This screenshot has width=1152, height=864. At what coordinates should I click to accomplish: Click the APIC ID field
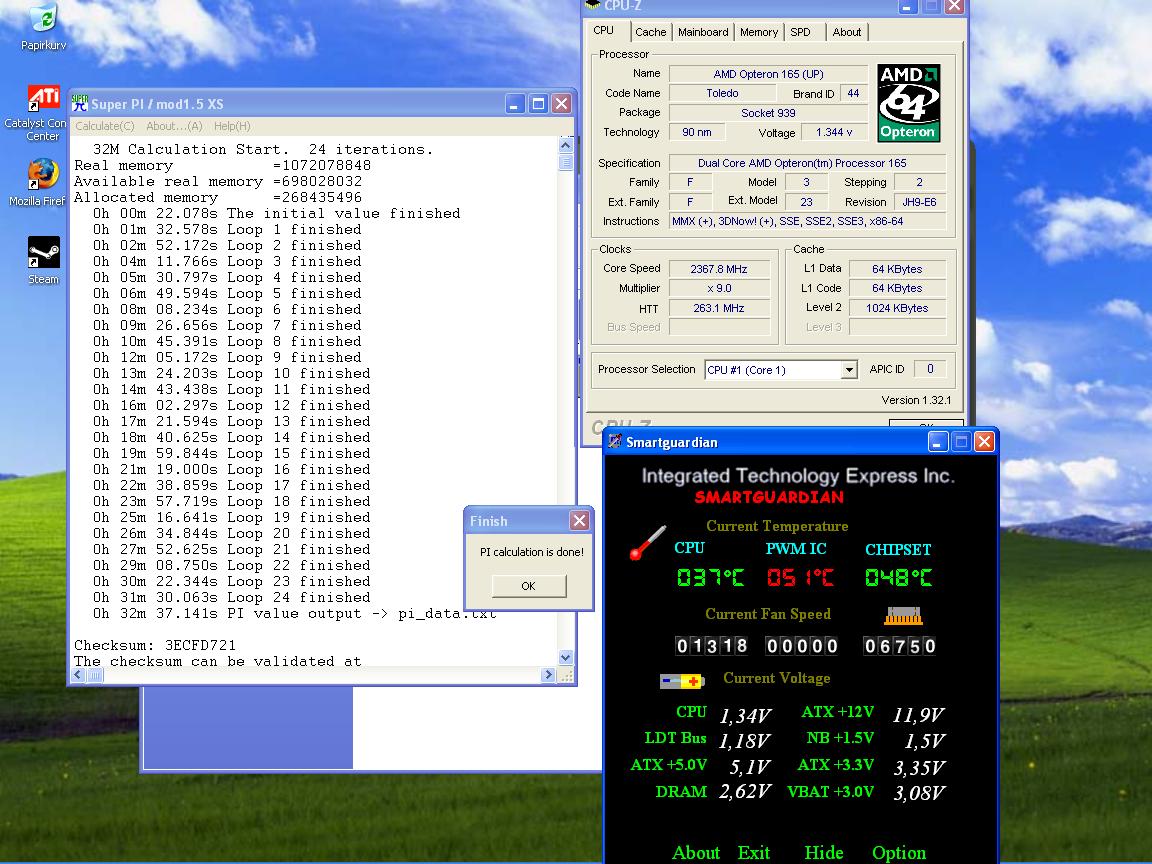pyautogui.click(x=930, y=369)
